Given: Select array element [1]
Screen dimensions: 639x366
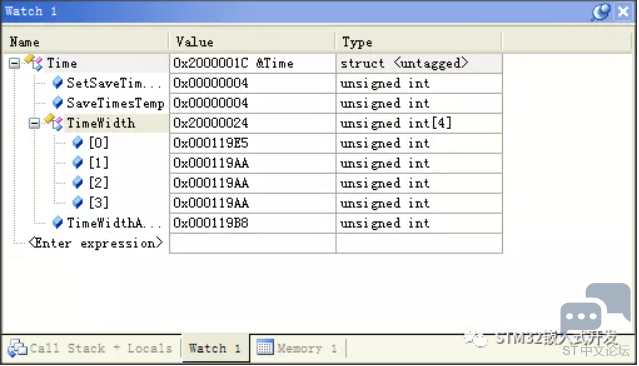Looking at the screenshot, I should [x=99, y=163].
